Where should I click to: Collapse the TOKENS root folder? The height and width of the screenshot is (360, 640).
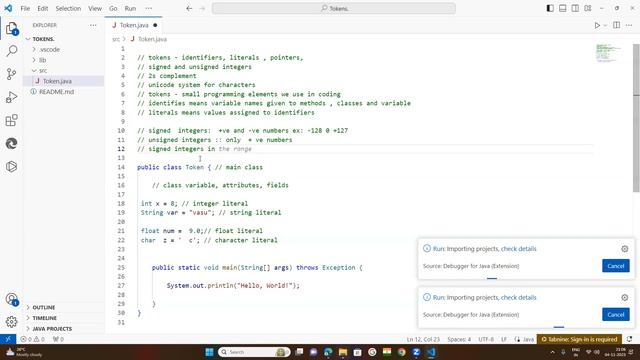[43, 39]
